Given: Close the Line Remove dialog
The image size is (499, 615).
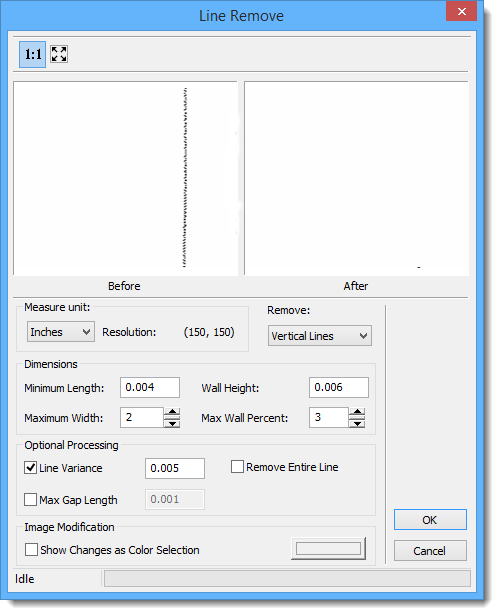Looking at the screenshot, I should click(x=461, y=11).
